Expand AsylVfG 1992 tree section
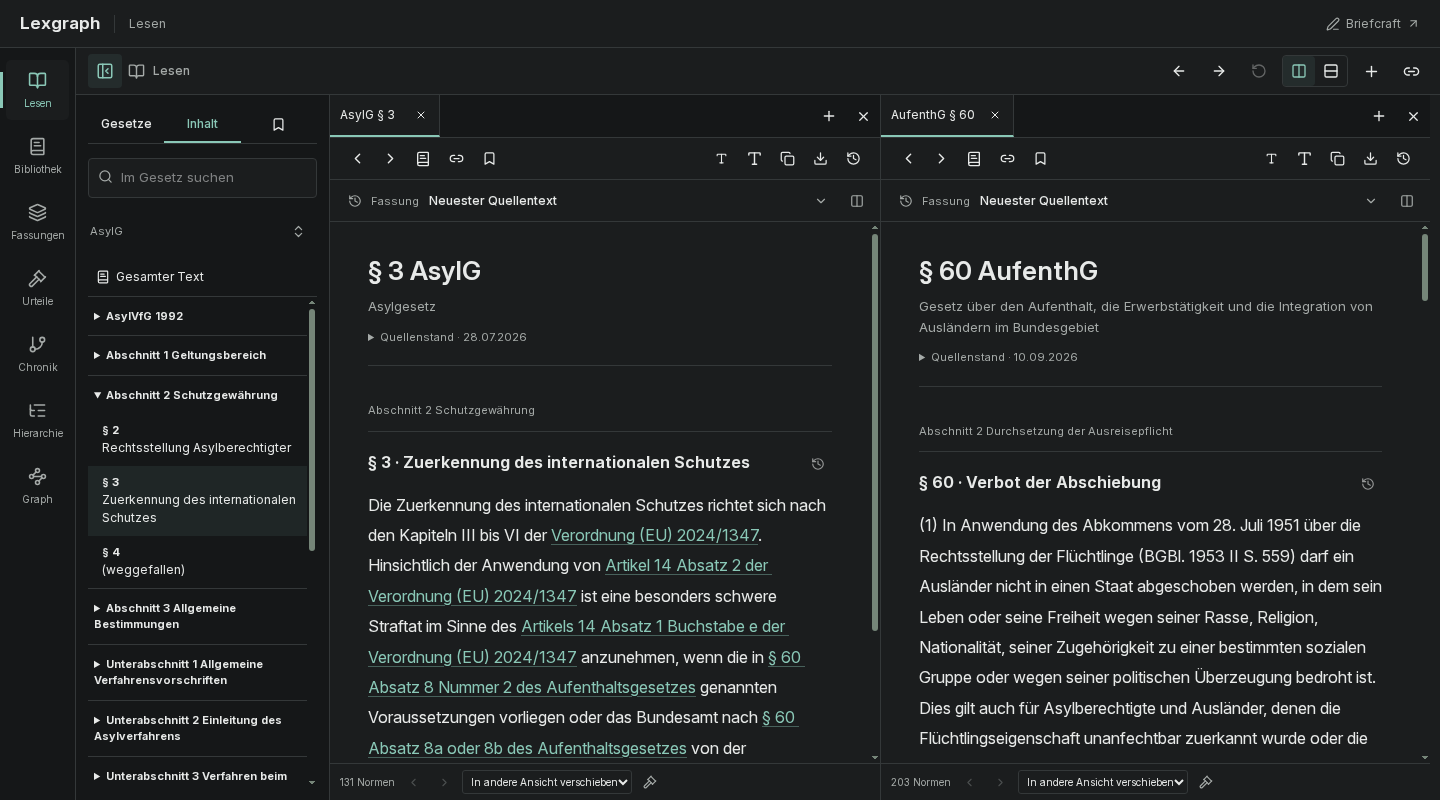 197,316
